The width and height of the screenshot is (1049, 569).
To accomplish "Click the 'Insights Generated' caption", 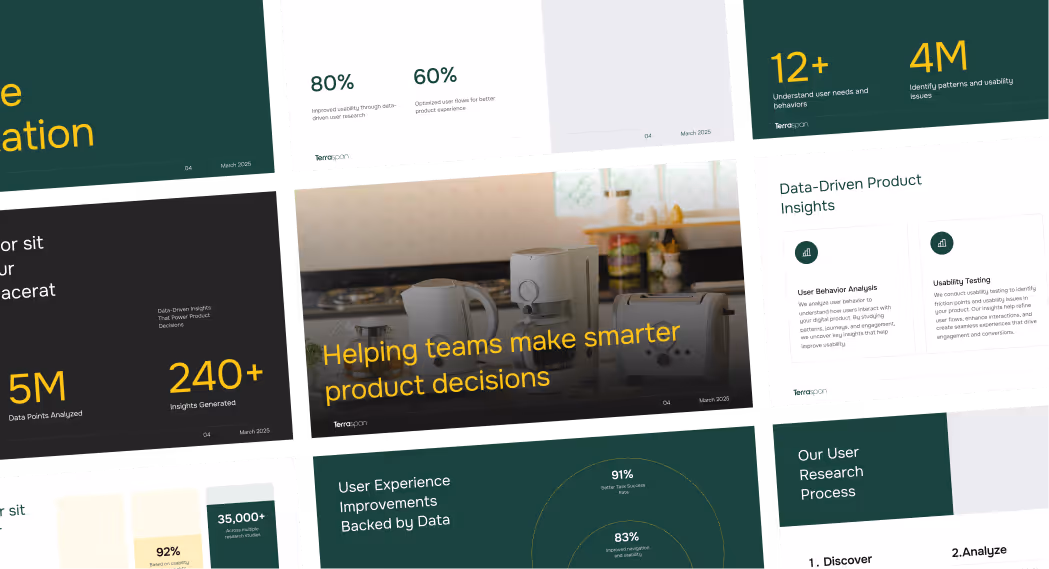I will (203, 405).
